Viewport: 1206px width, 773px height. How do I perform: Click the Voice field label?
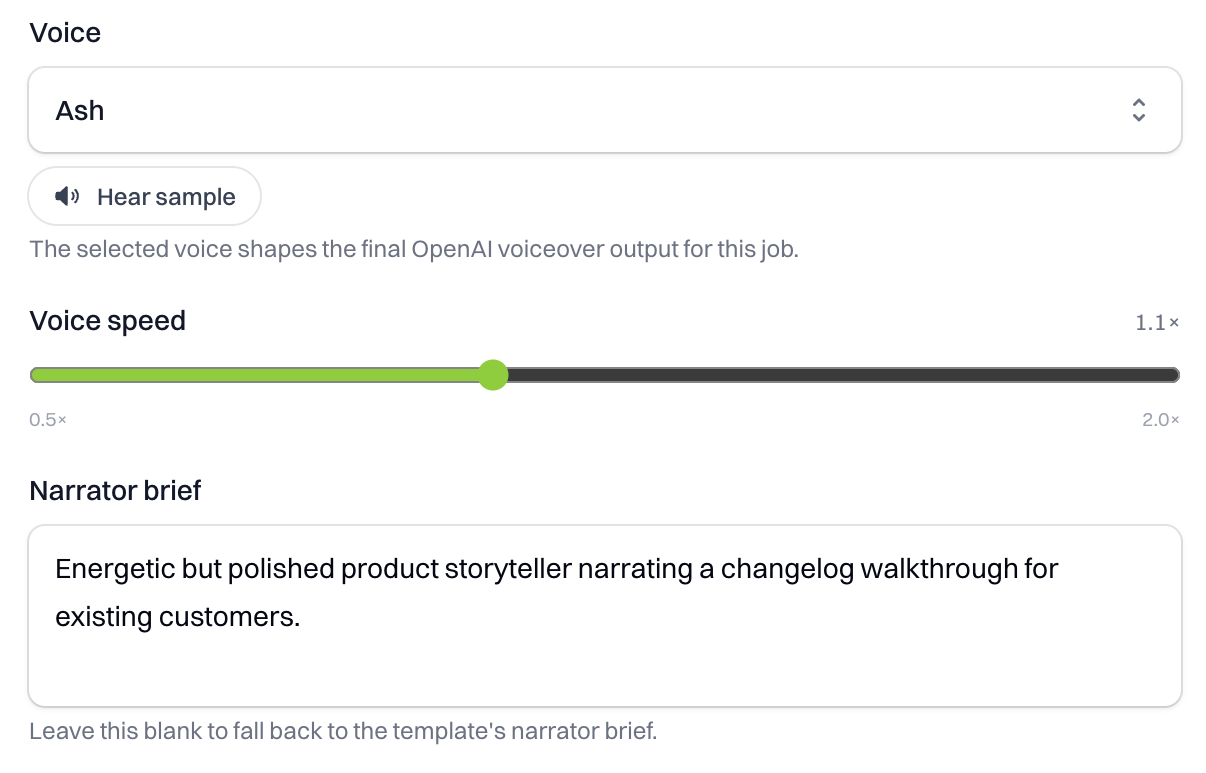pos(65,33)
